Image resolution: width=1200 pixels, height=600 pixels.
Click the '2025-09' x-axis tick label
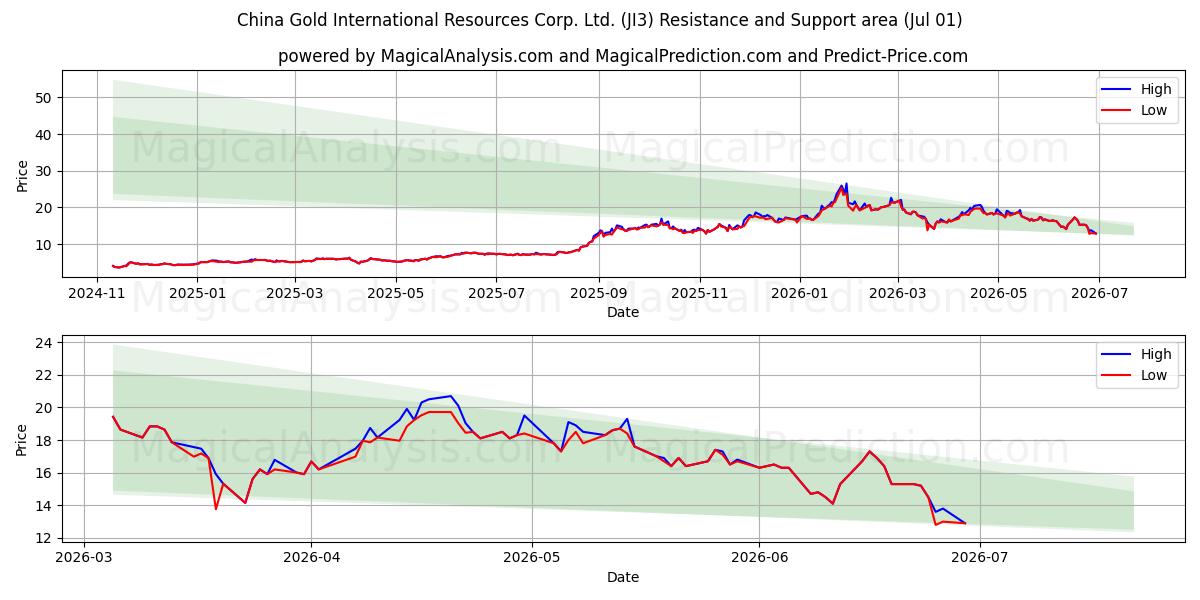pyautogui.click(x=599, y=293)
